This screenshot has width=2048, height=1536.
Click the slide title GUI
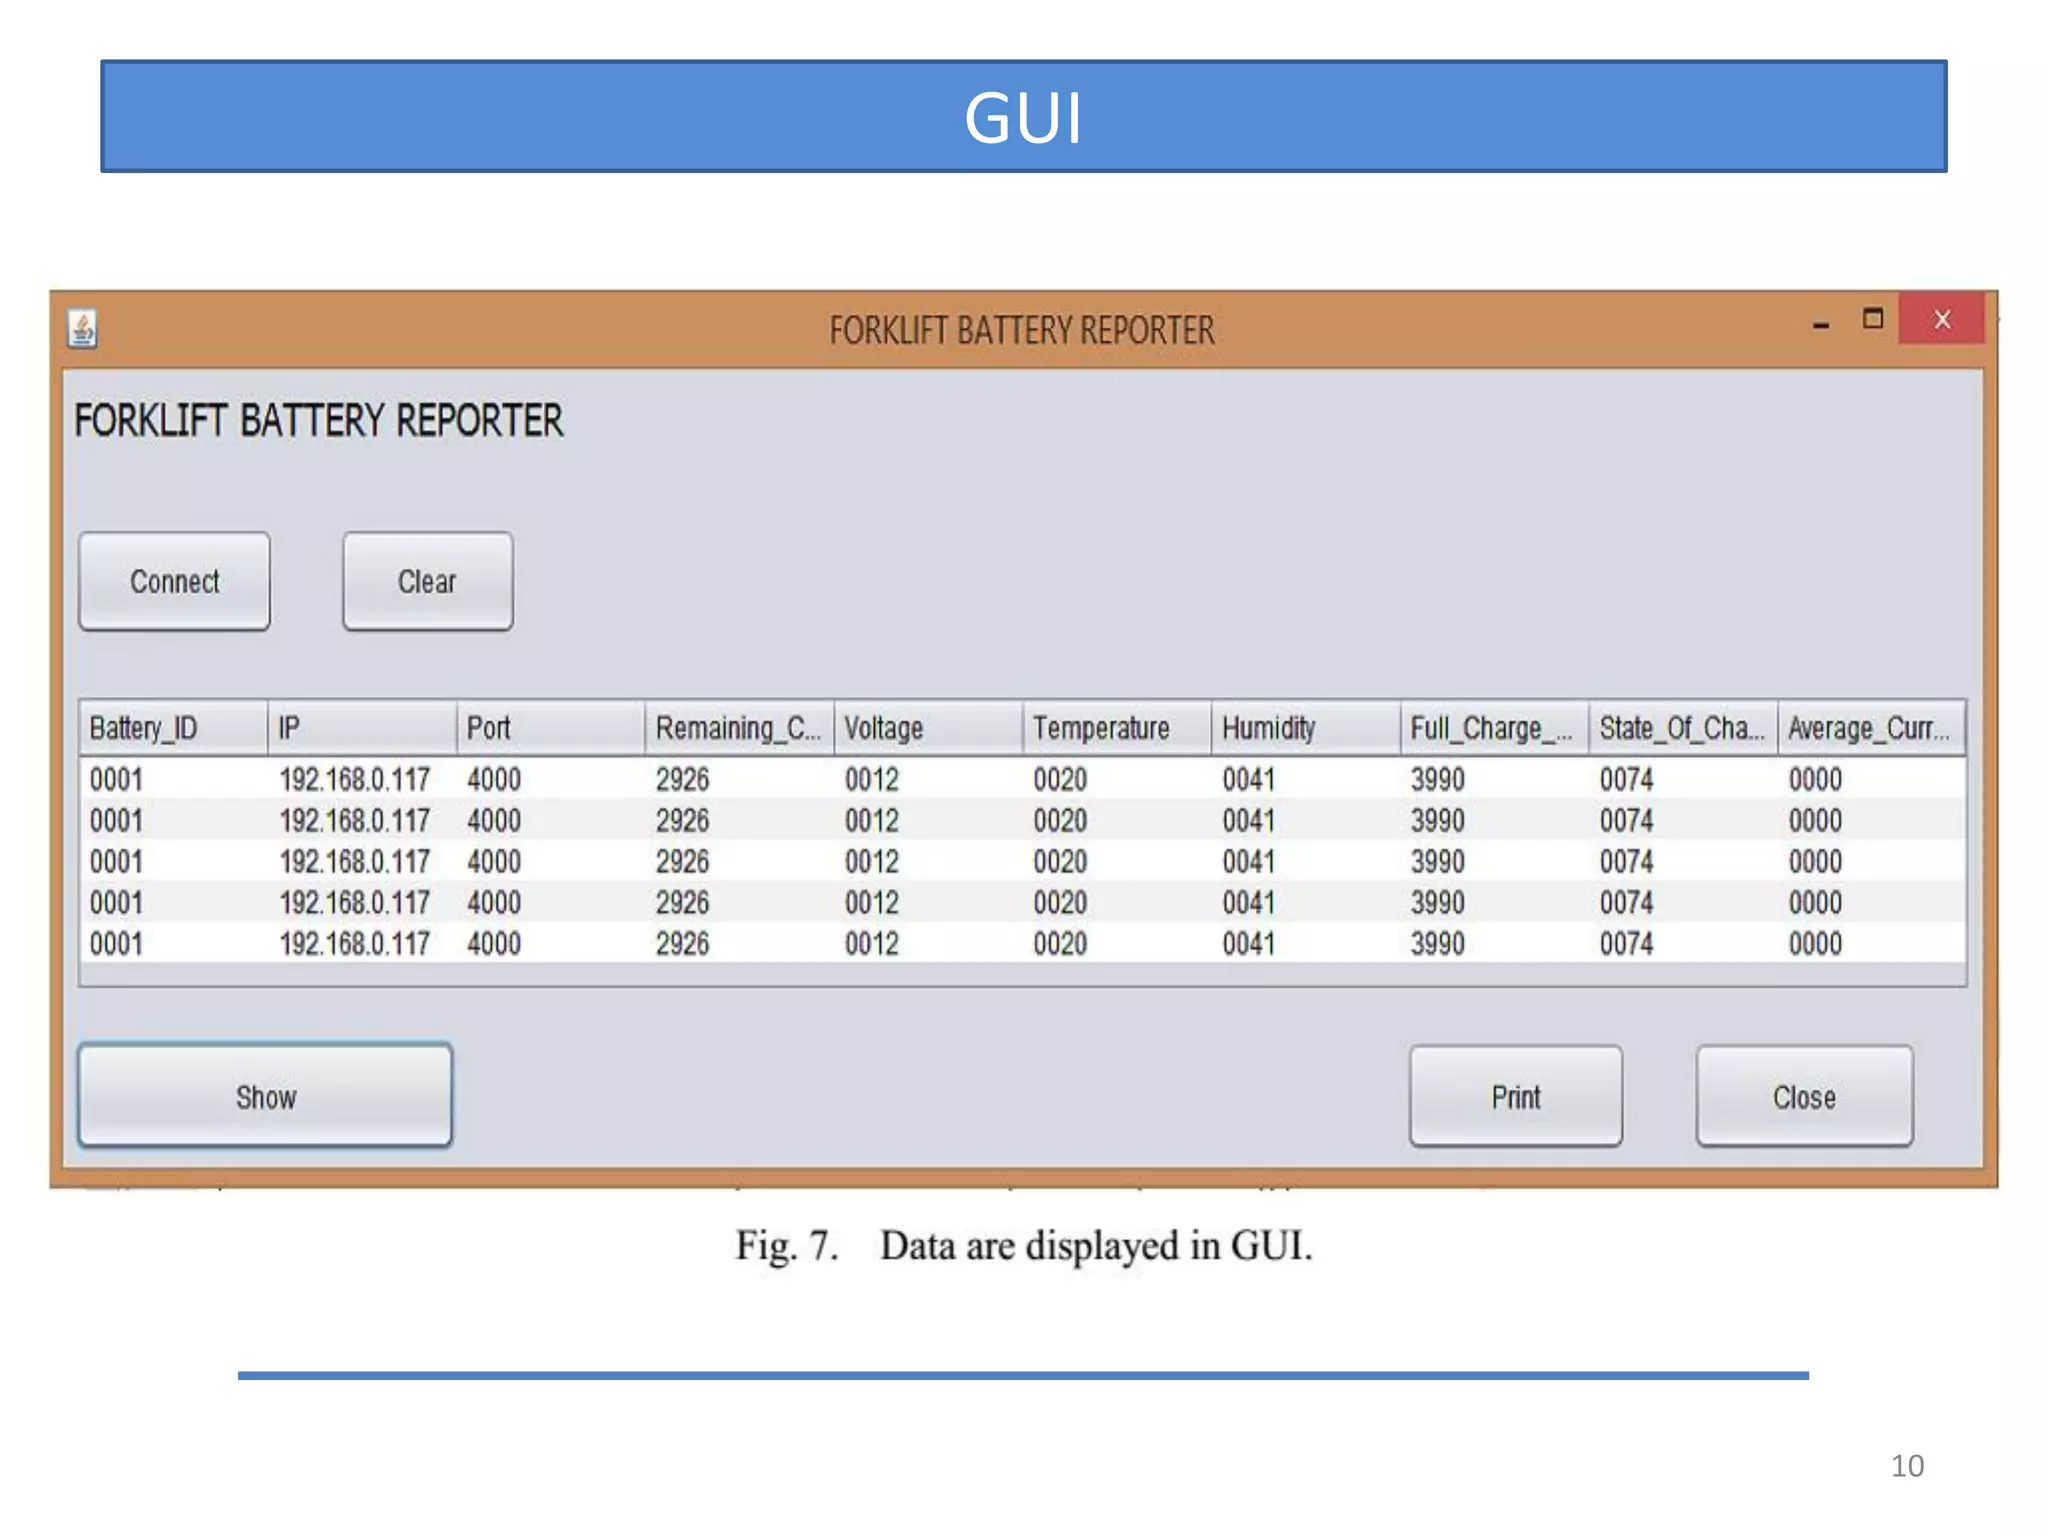tap(1023, 117)
